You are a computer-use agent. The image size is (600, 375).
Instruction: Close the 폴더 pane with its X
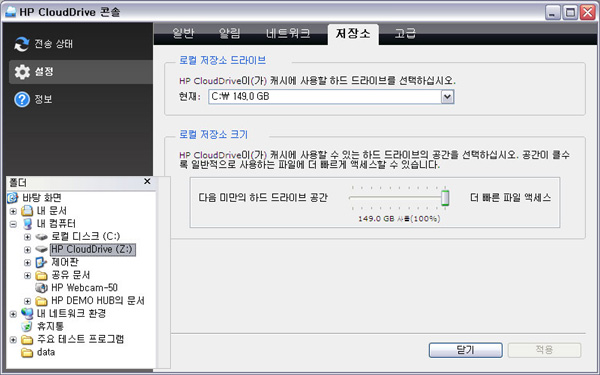[x=147, y=181]
